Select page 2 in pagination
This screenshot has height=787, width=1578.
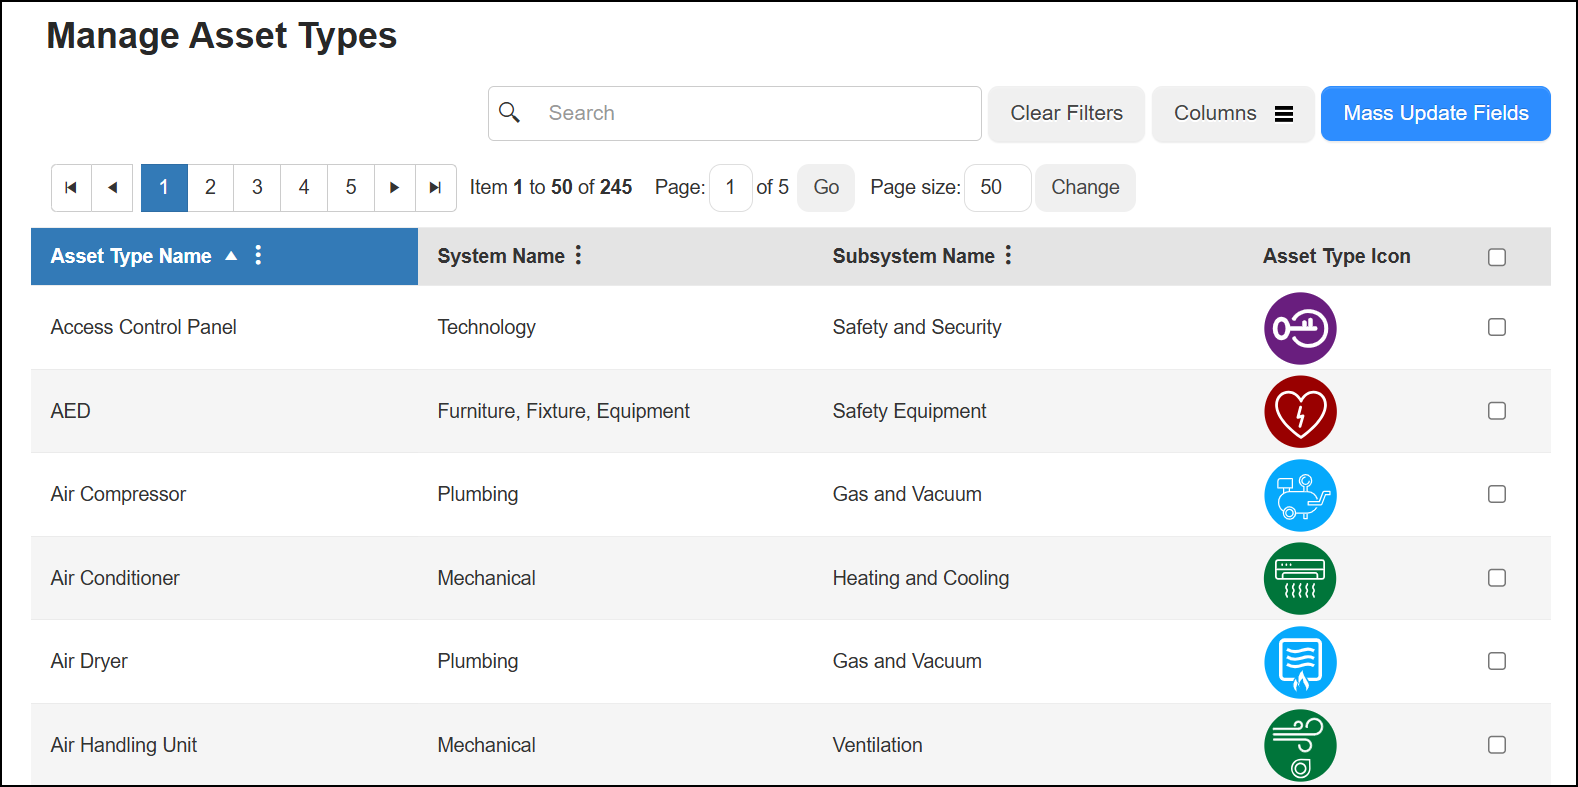[210, 188]
